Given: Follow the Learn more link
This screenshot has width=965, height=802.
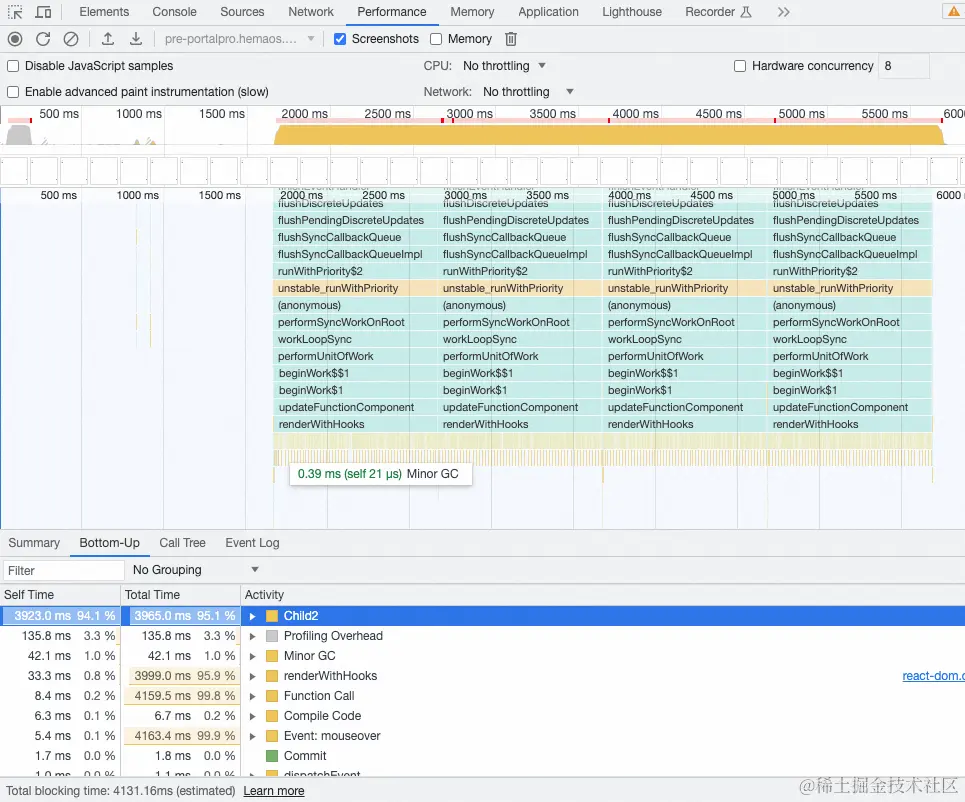Looking at the screenshot, I should [x=274, y=791].
